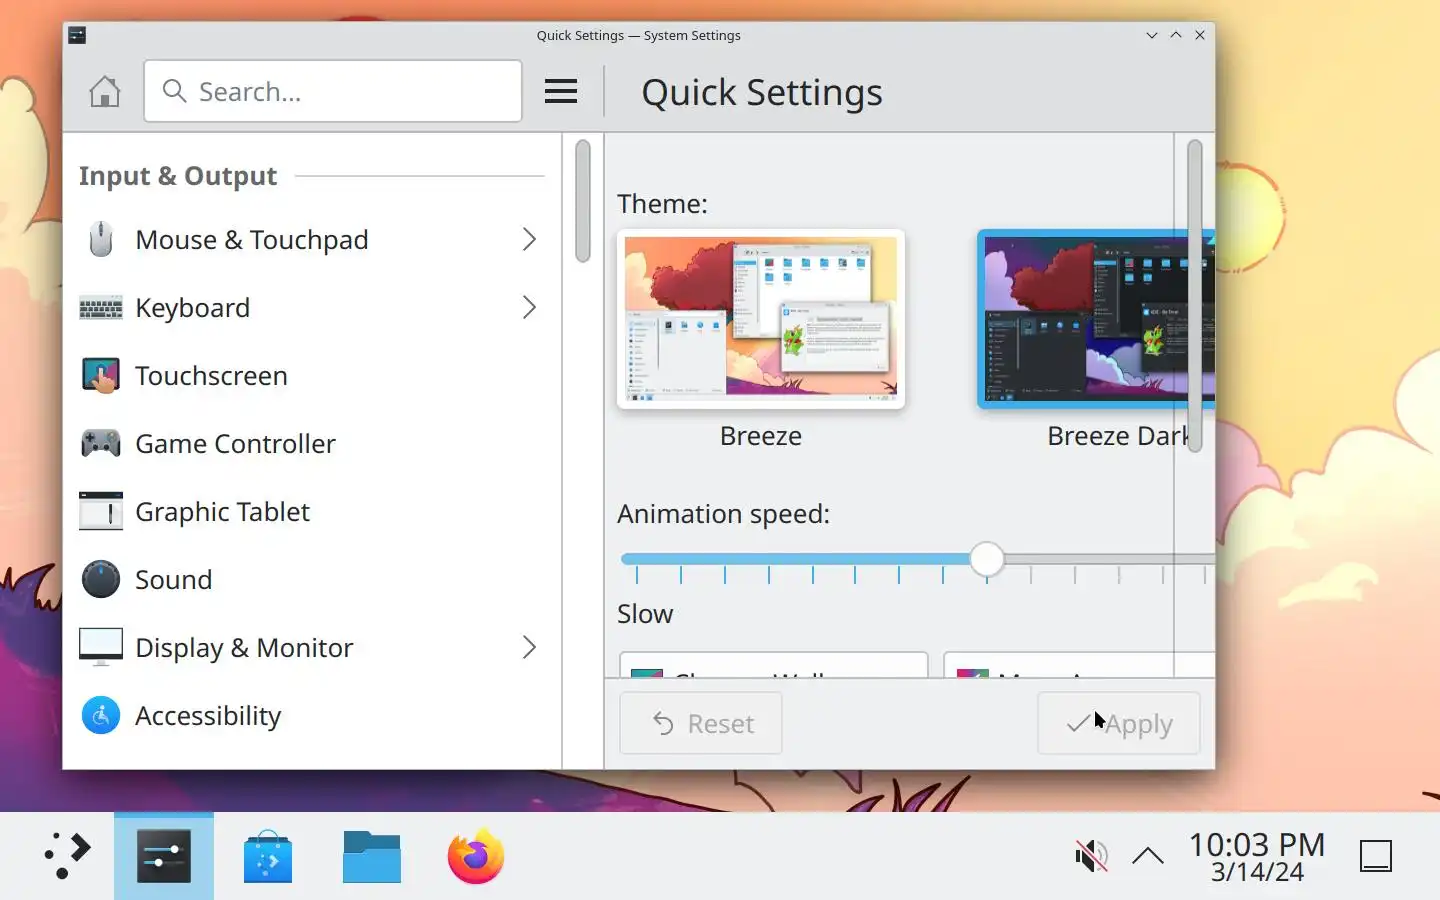The height and width of the screenshot is (900, 1440).
Task: Open the application launcher in the taskbar
Action: click(66, 856)
